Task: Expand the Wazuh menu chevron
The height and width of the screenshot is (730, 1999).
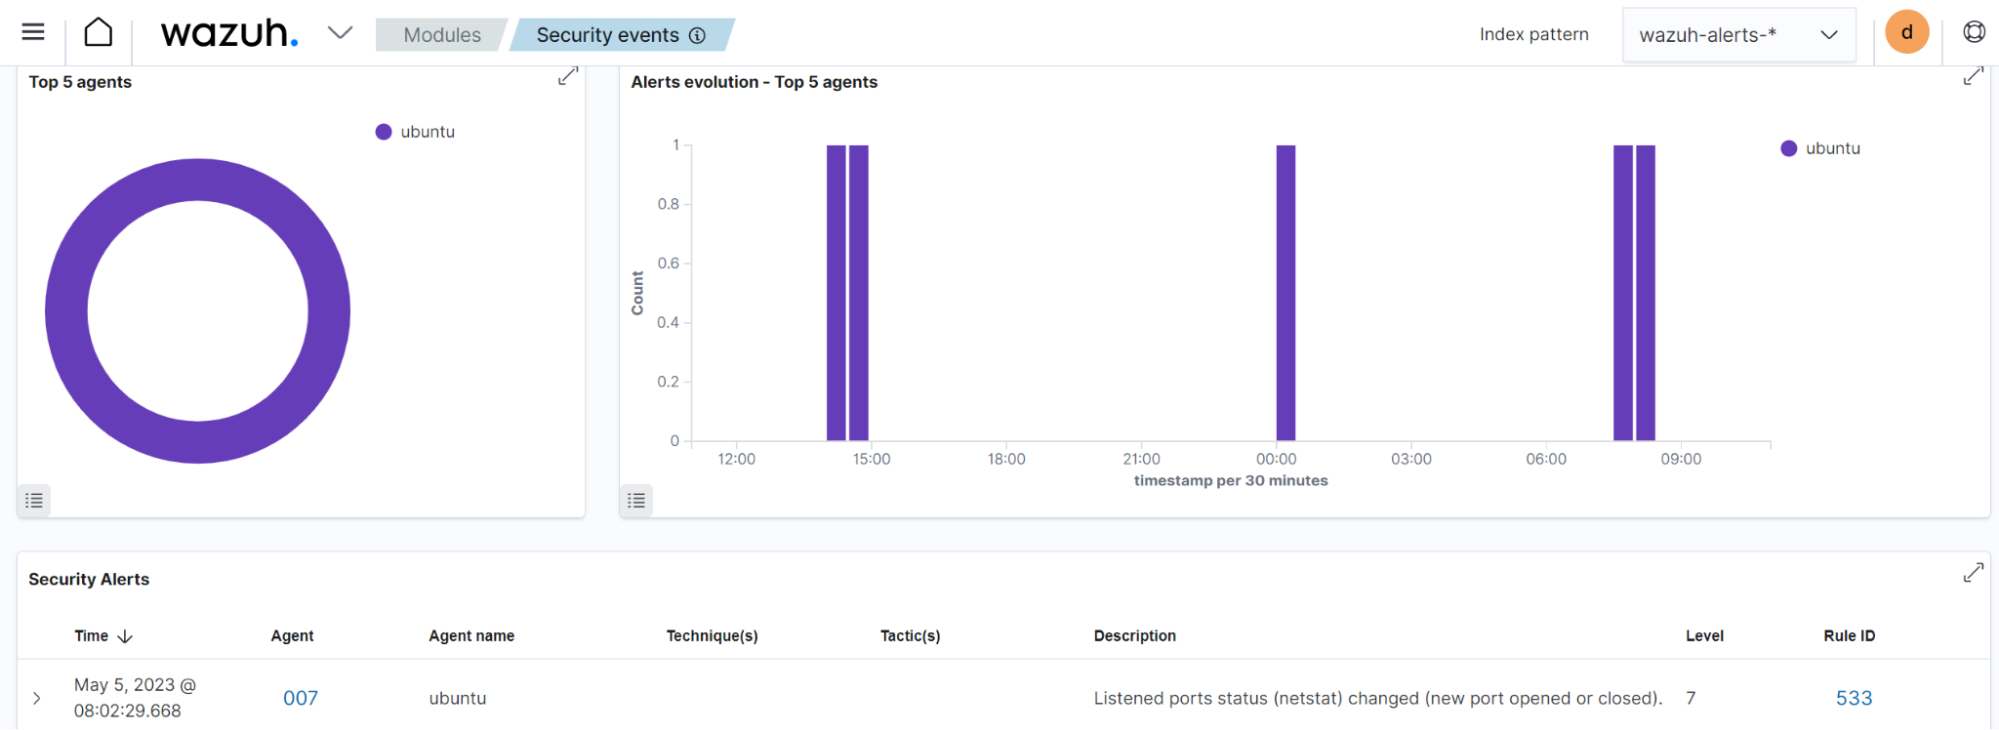Action: coord(340,33)
